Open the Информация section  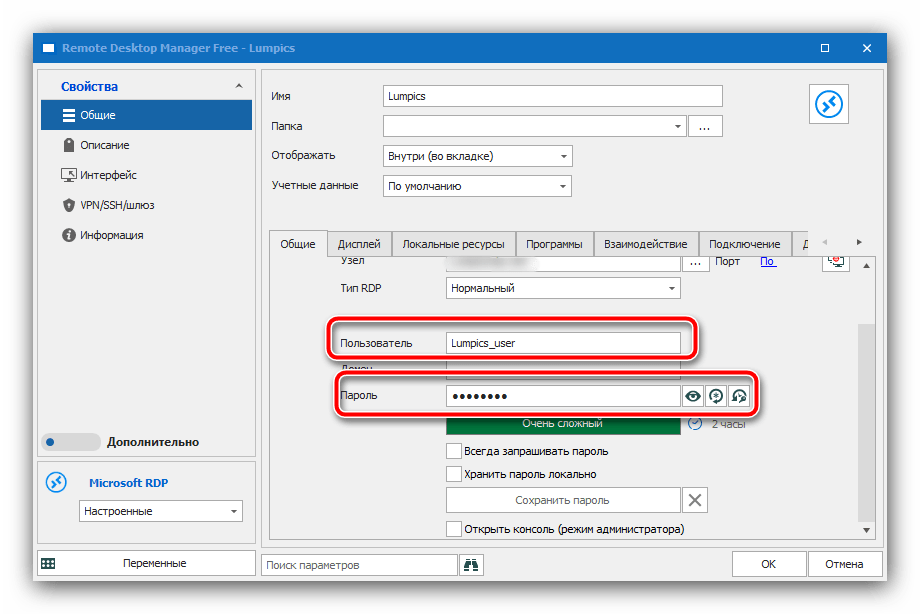111,235
